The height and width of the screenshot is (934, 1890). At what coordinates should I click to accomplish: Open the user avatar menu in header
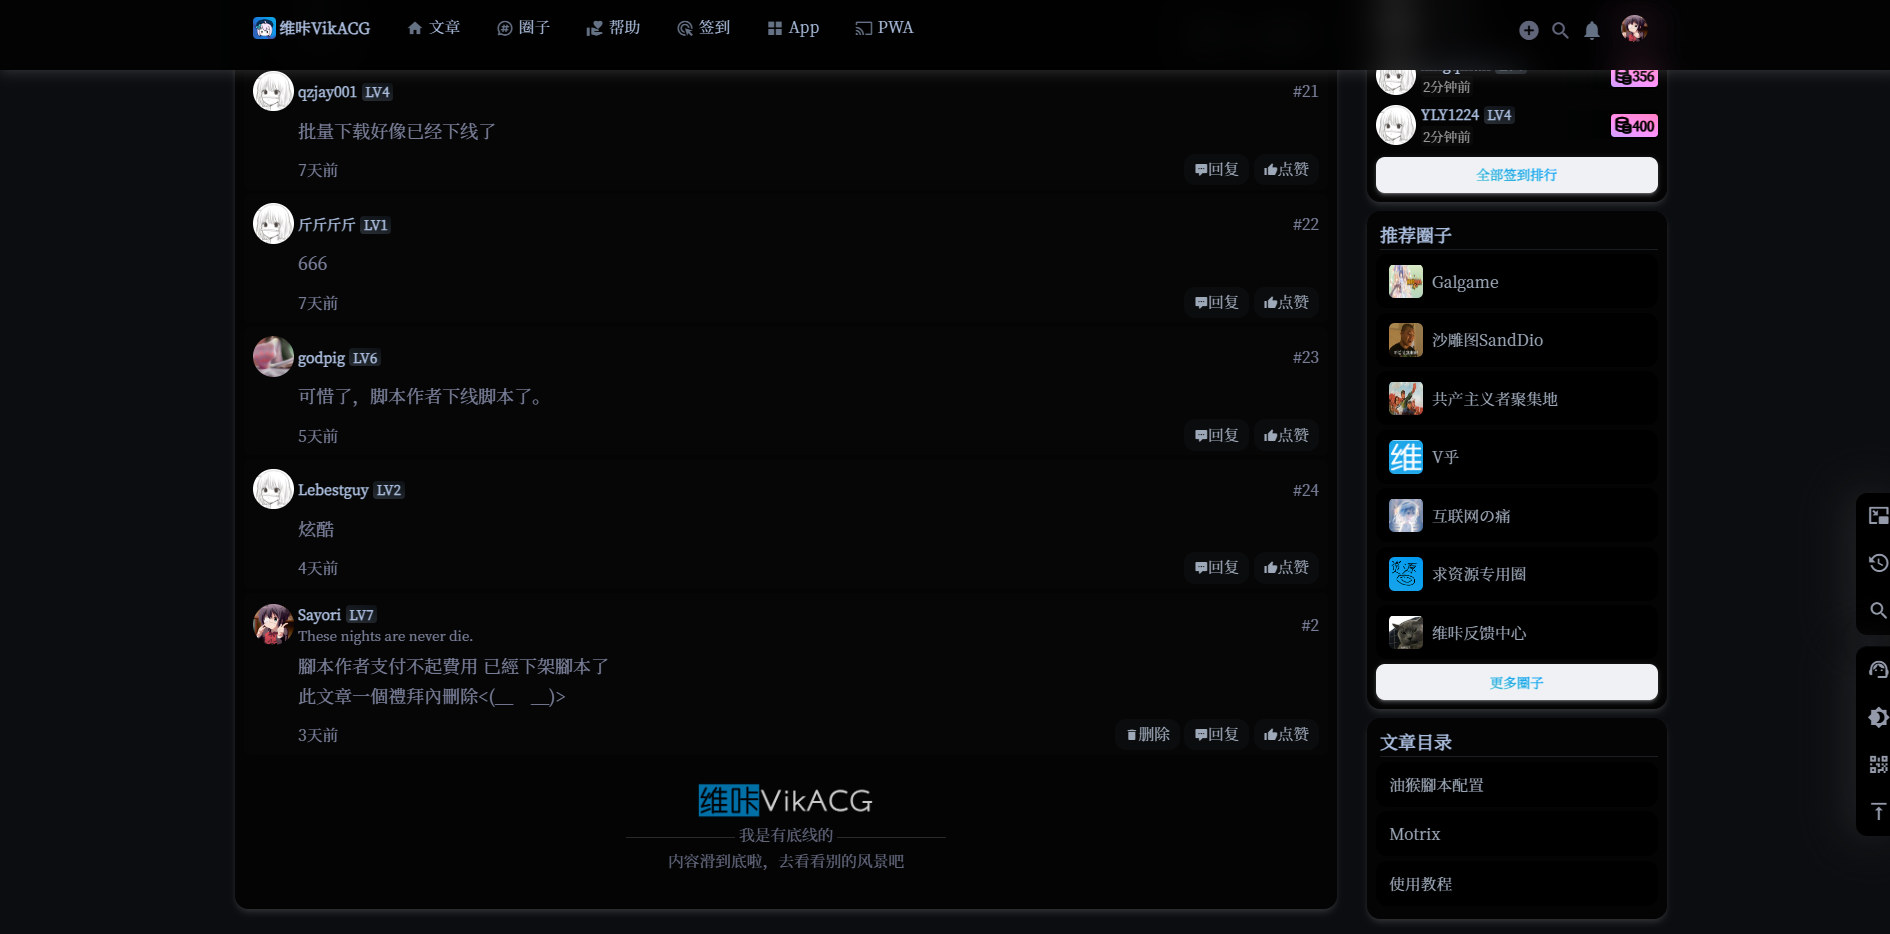pyautogui.click(x=1634, y=29)
